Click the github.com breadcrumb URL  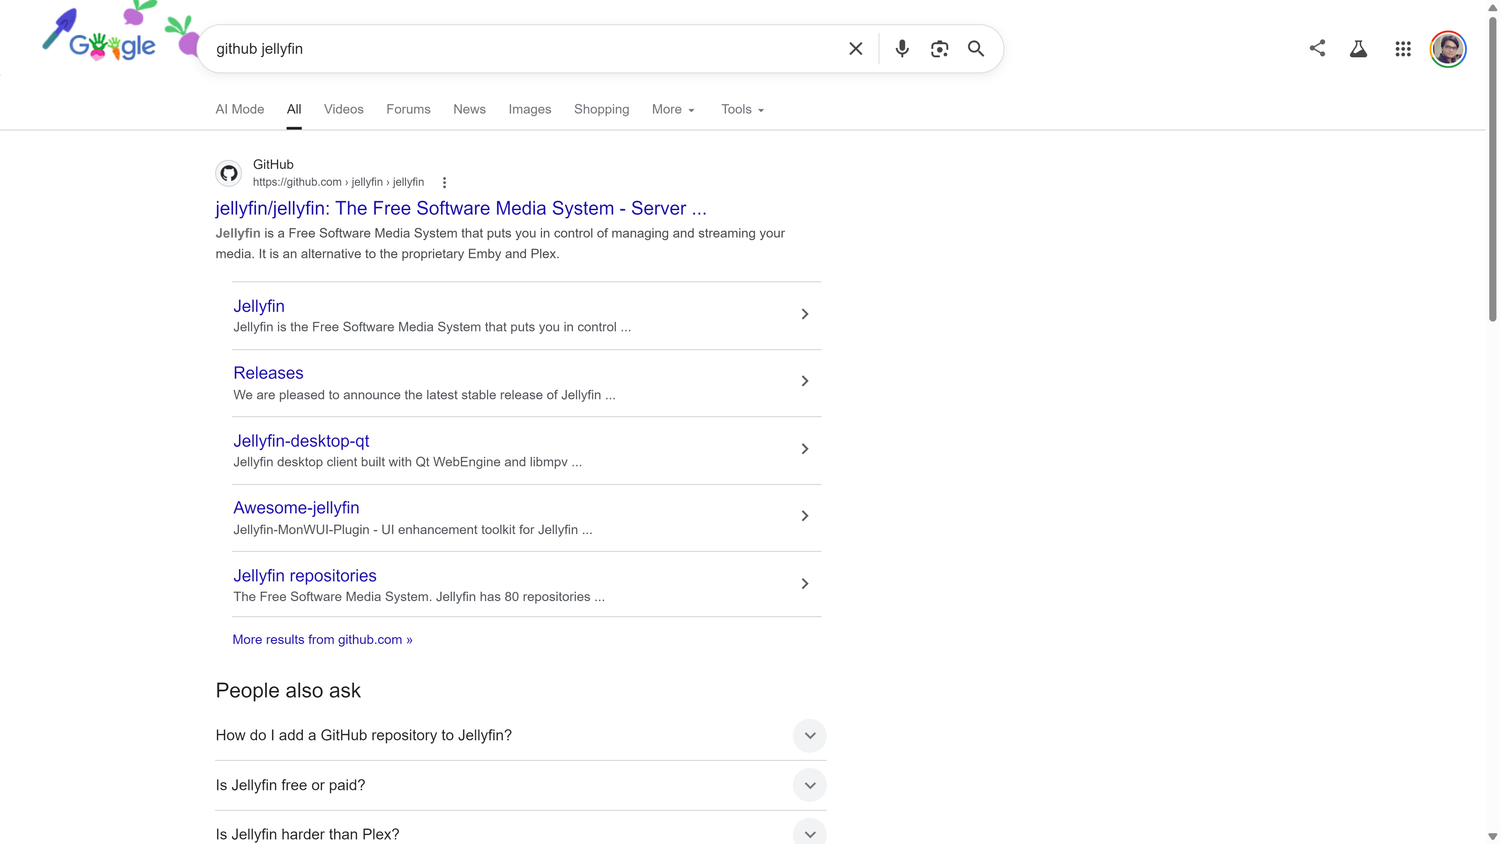[338, 182]
